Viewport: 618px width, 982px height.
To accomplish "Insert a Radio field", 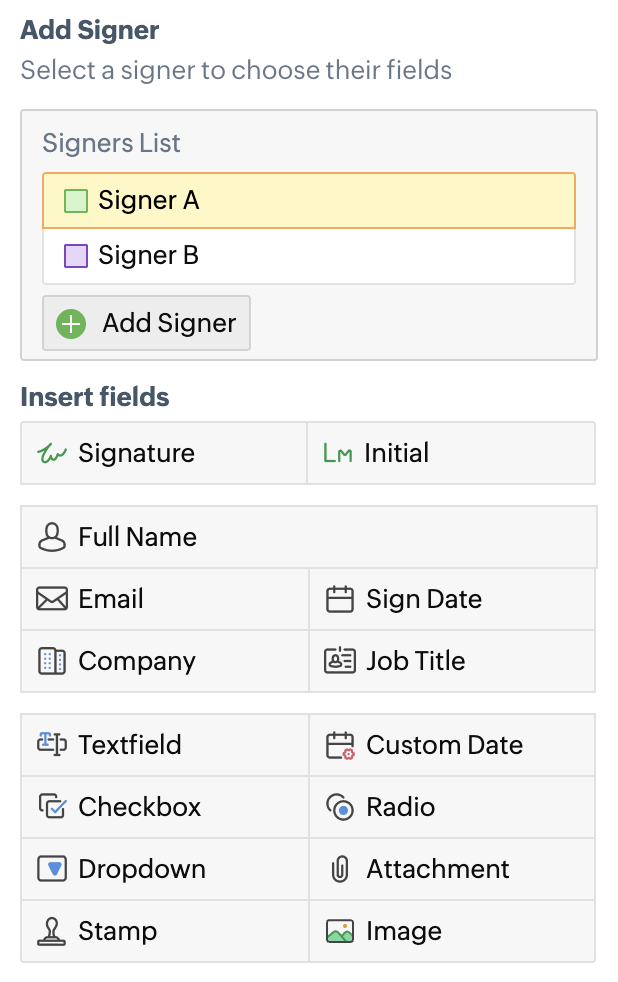I will pos(400,807).
